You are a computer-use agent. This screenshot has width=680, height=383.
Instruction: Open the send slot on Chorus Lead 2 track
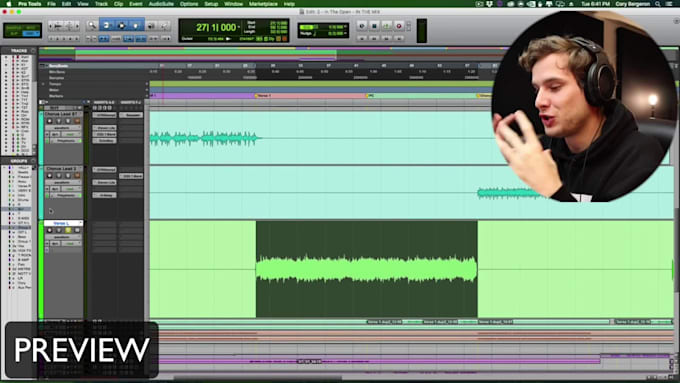pos(131,176)
